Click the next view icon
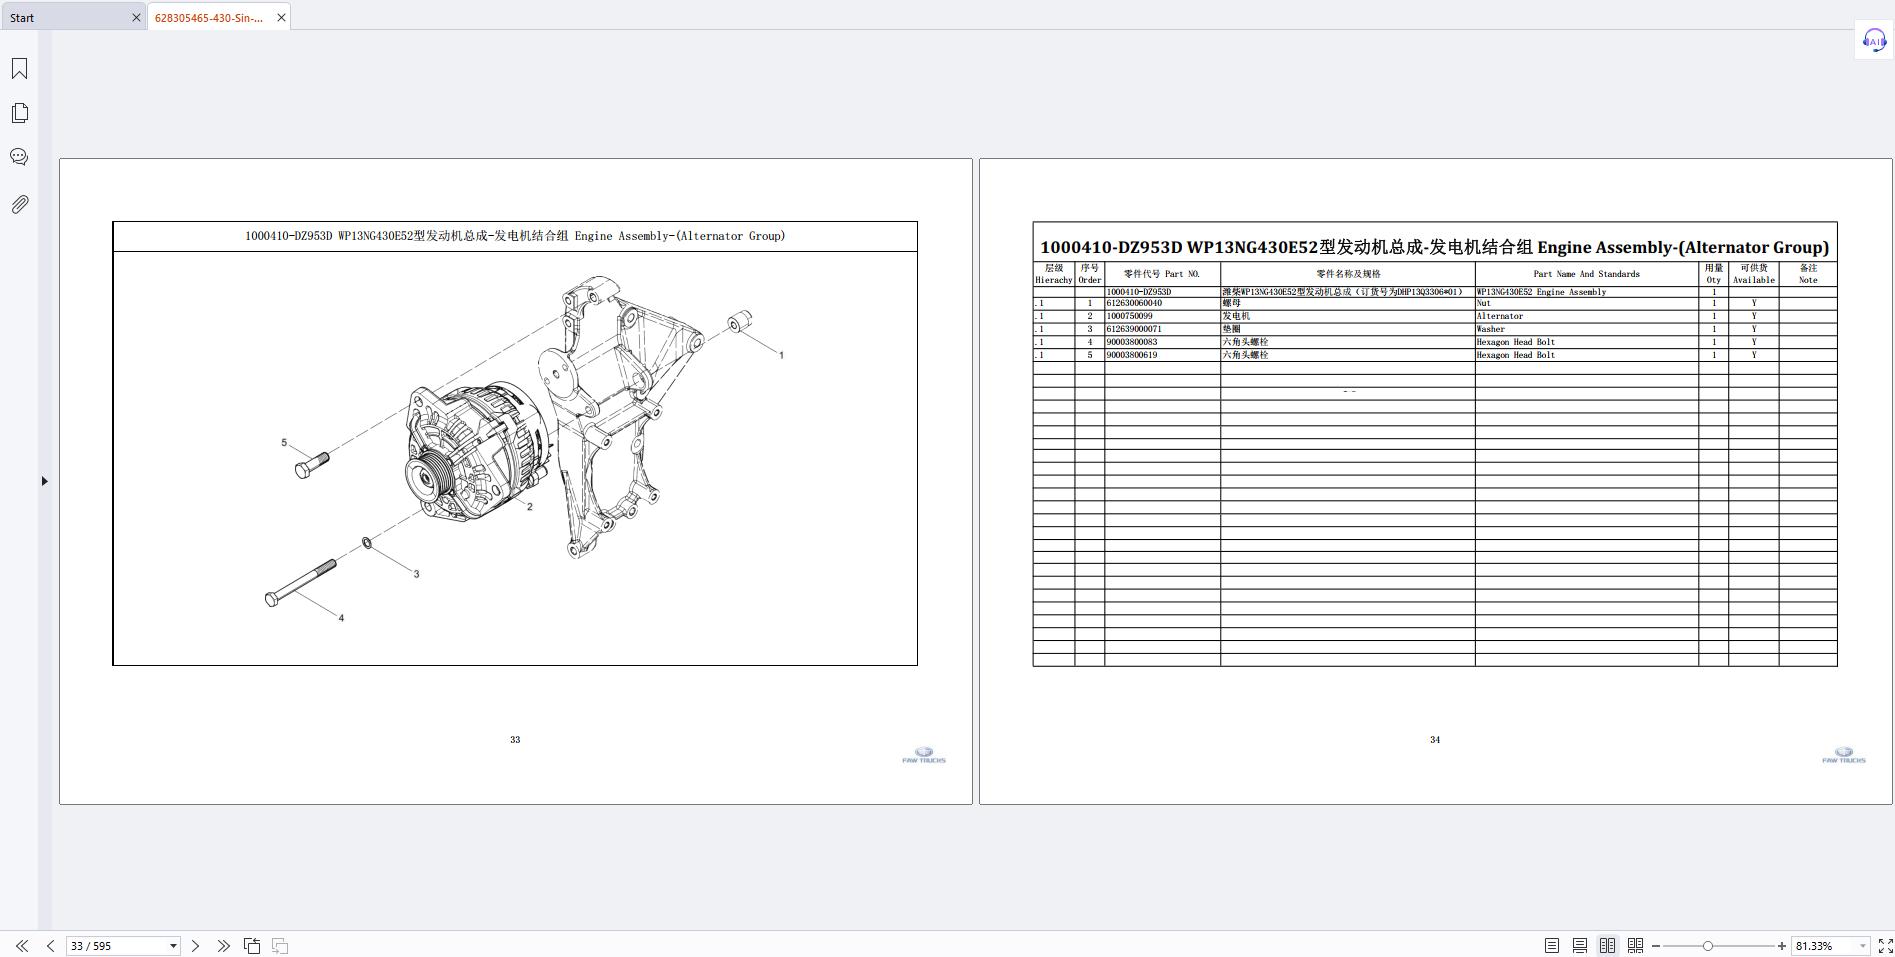 [x=280, y=946]
